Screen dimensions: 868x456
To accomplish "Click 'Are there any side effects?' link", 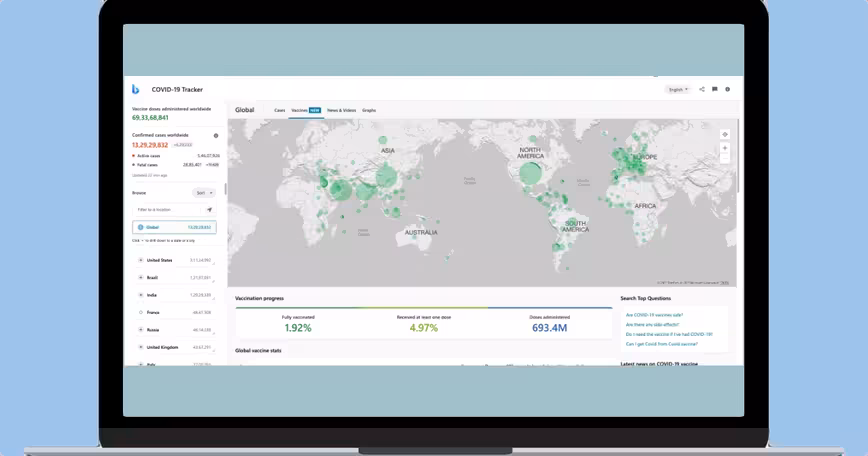I will tap(653, 325).
